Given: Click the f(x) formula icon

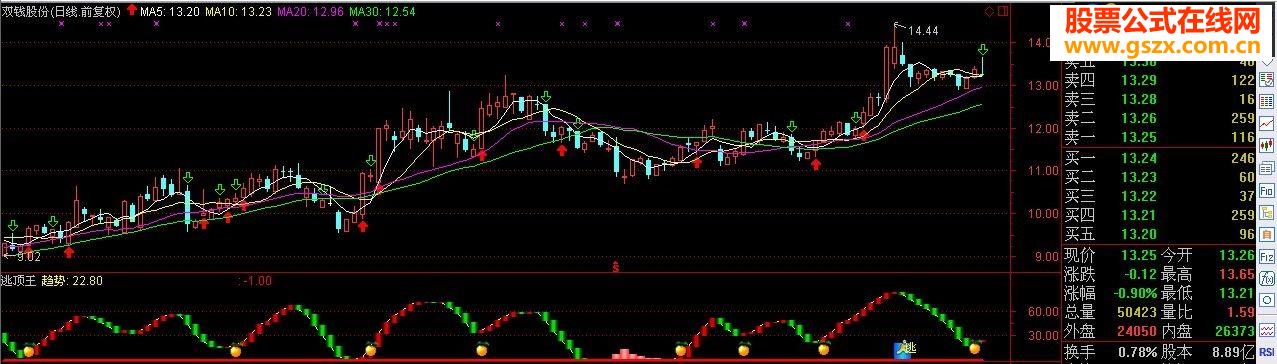Looking at the screenshot, I should (1266, 278).
